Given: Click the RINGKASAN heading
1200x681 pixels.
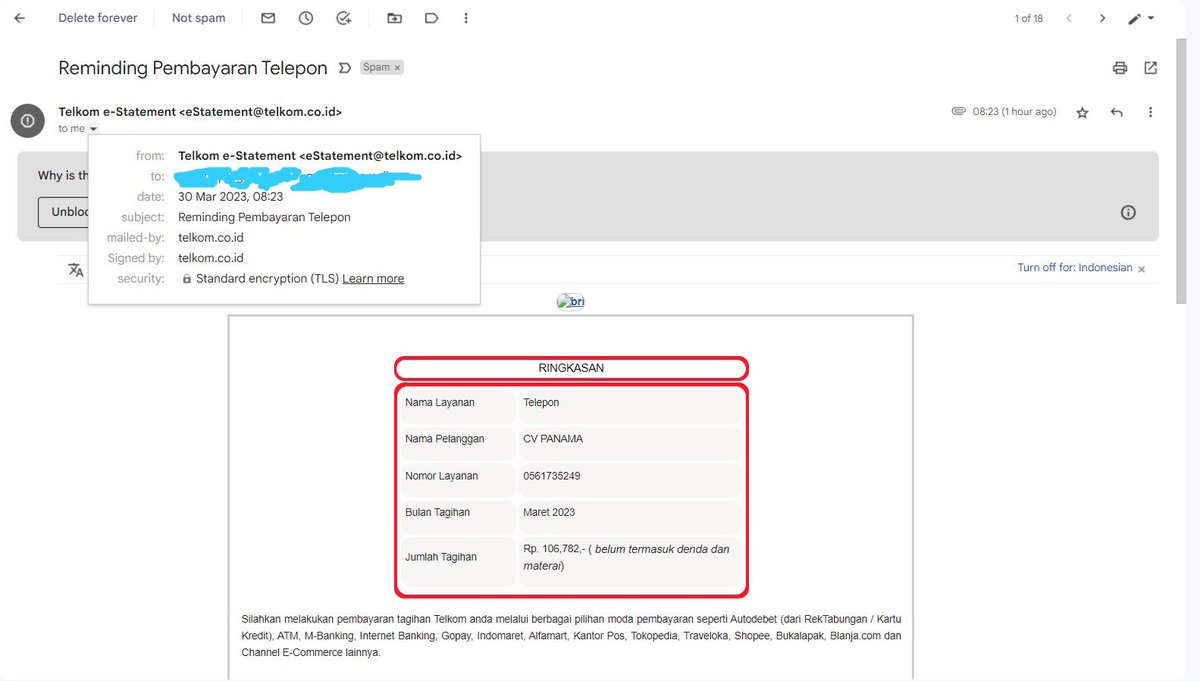Looking at the screenshot, I should (x=571, y=368).
